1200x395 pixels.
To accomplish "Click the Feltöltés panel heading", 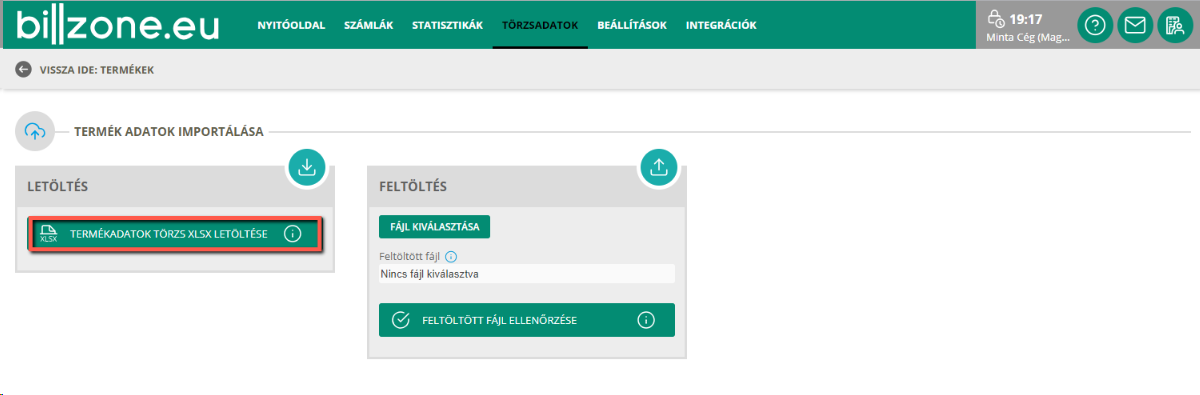I will click(413, 186).
